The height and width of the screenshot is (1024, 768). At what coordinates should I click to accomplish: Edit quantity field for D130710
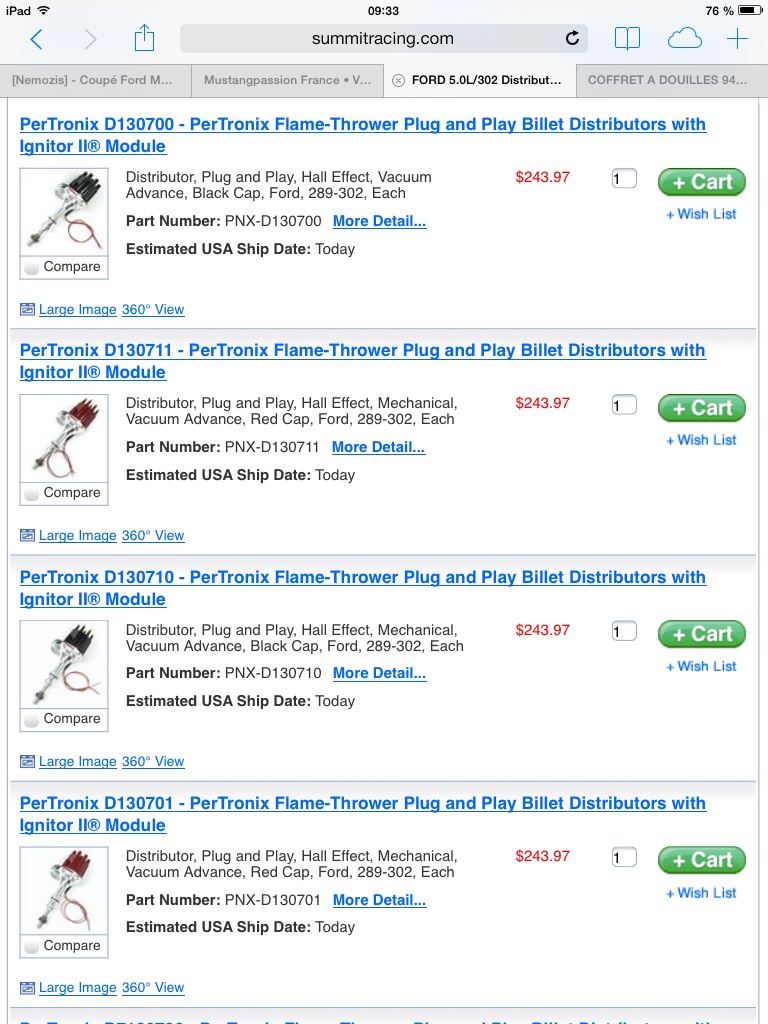[624, 632]
